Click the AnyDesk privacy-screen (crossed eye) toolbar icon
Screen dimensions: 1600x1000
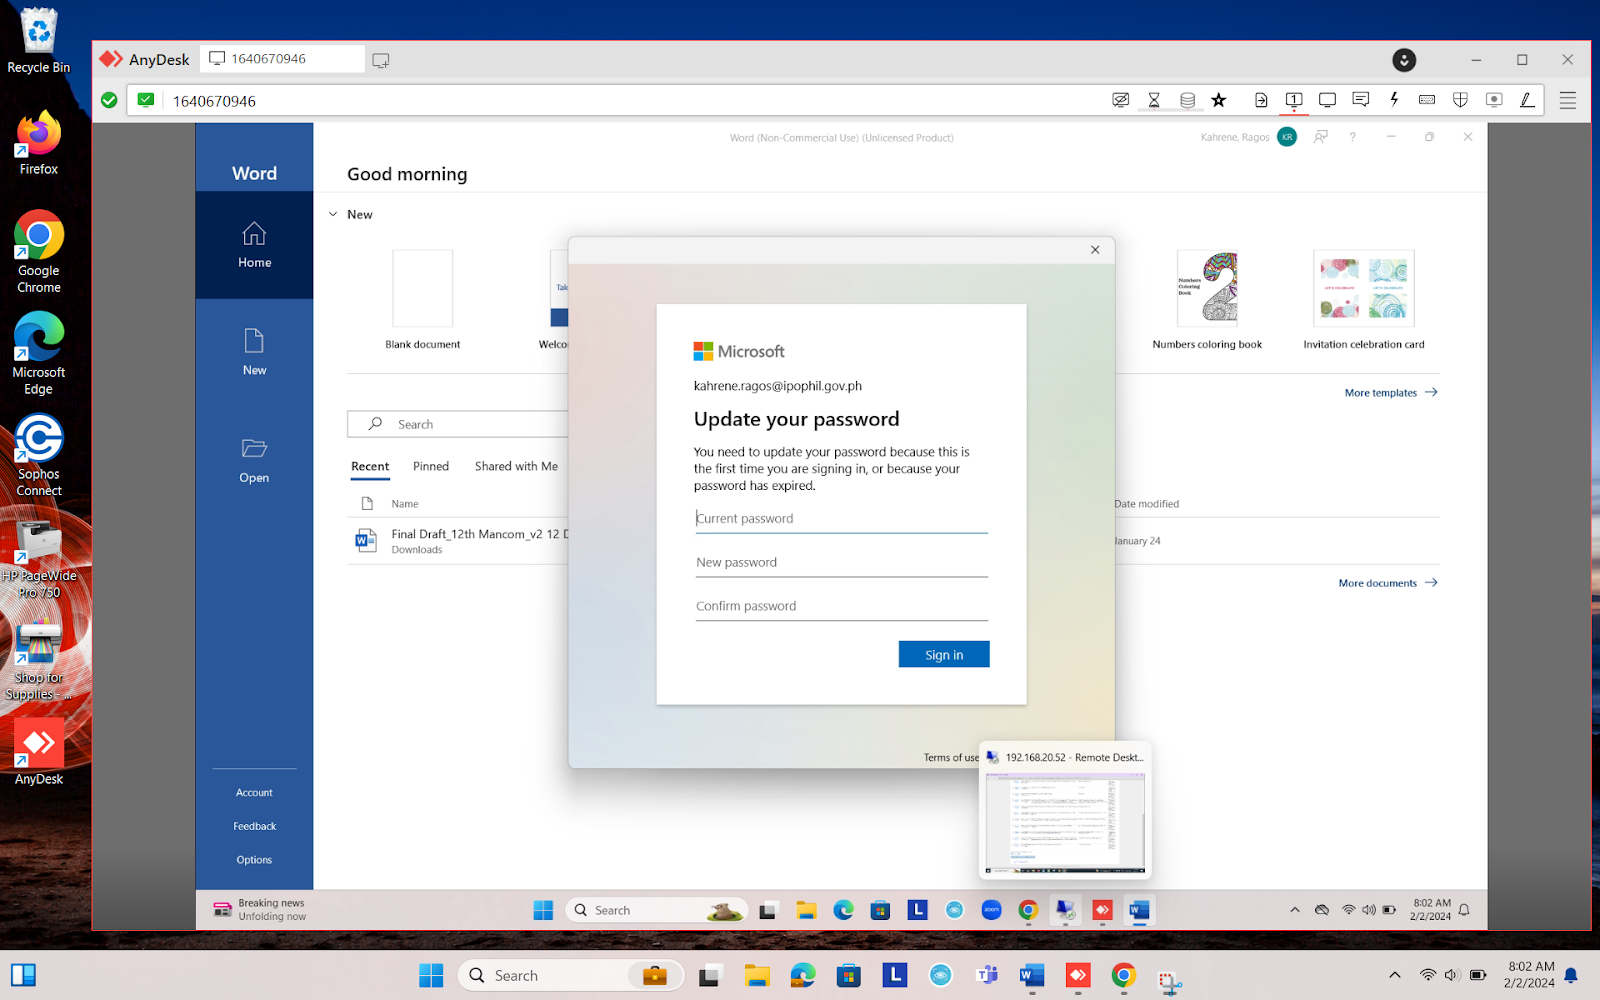1121,100
